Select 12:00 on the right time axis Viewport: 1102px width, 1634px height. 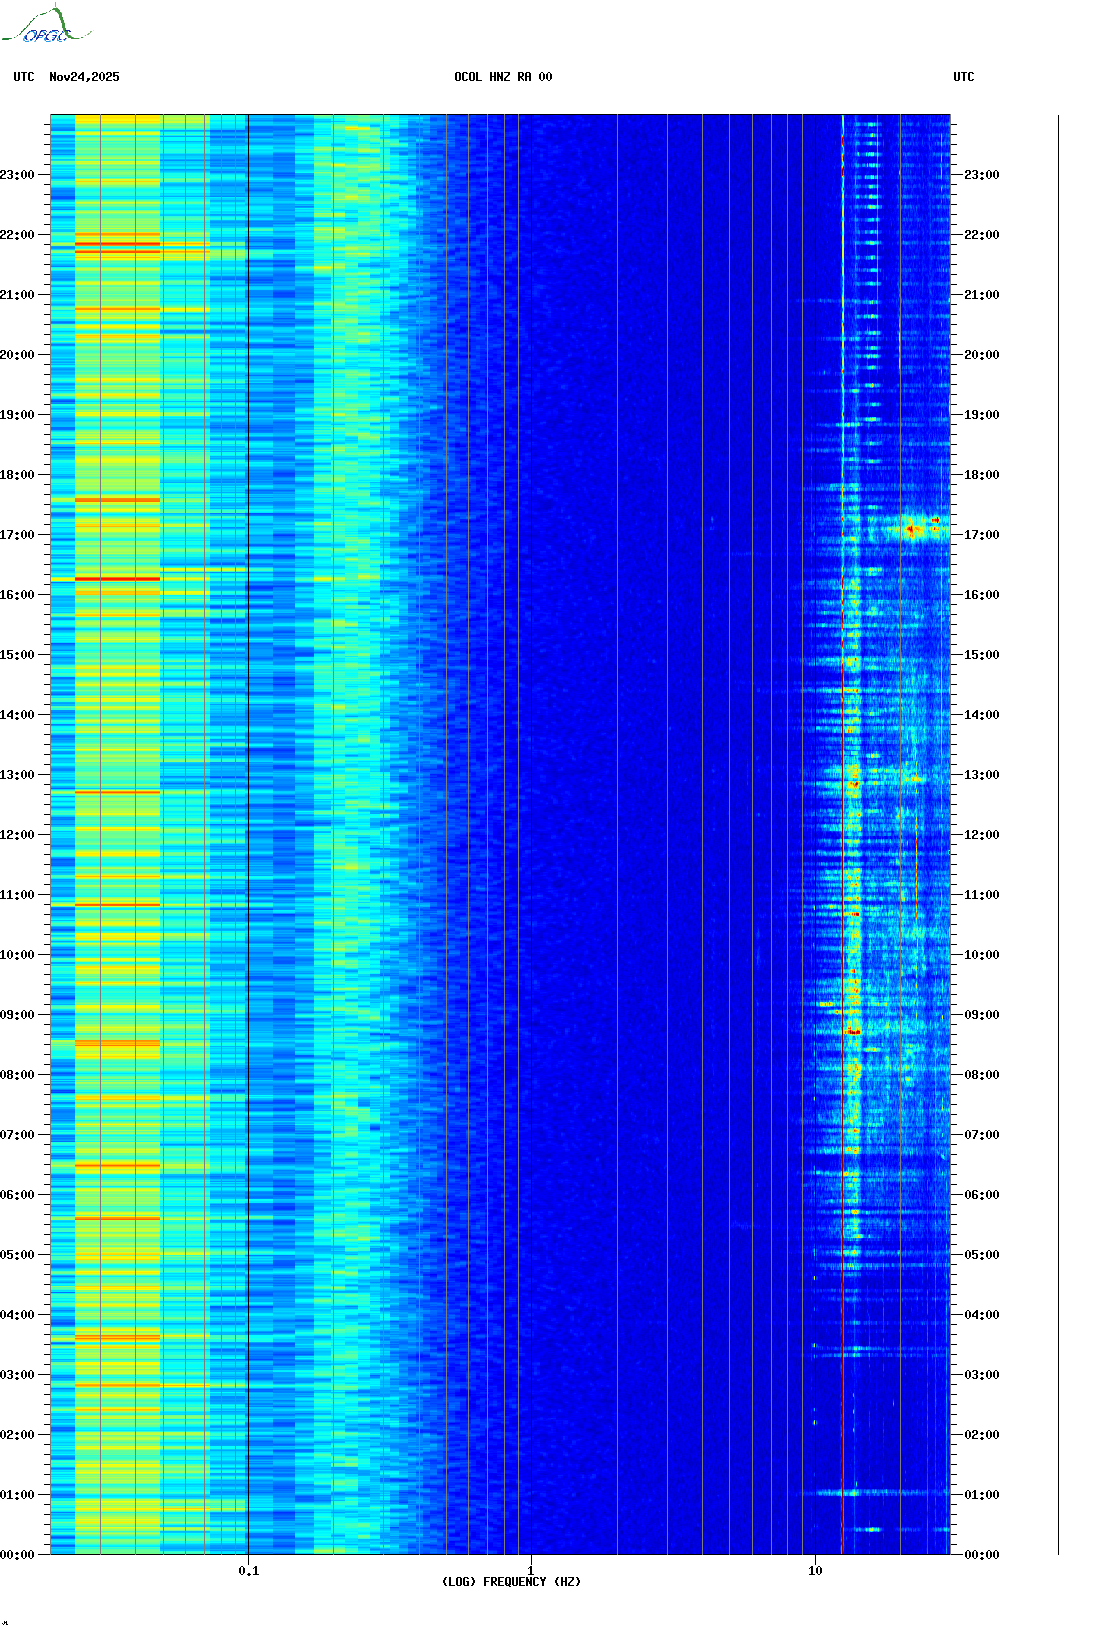click(982, 835)
